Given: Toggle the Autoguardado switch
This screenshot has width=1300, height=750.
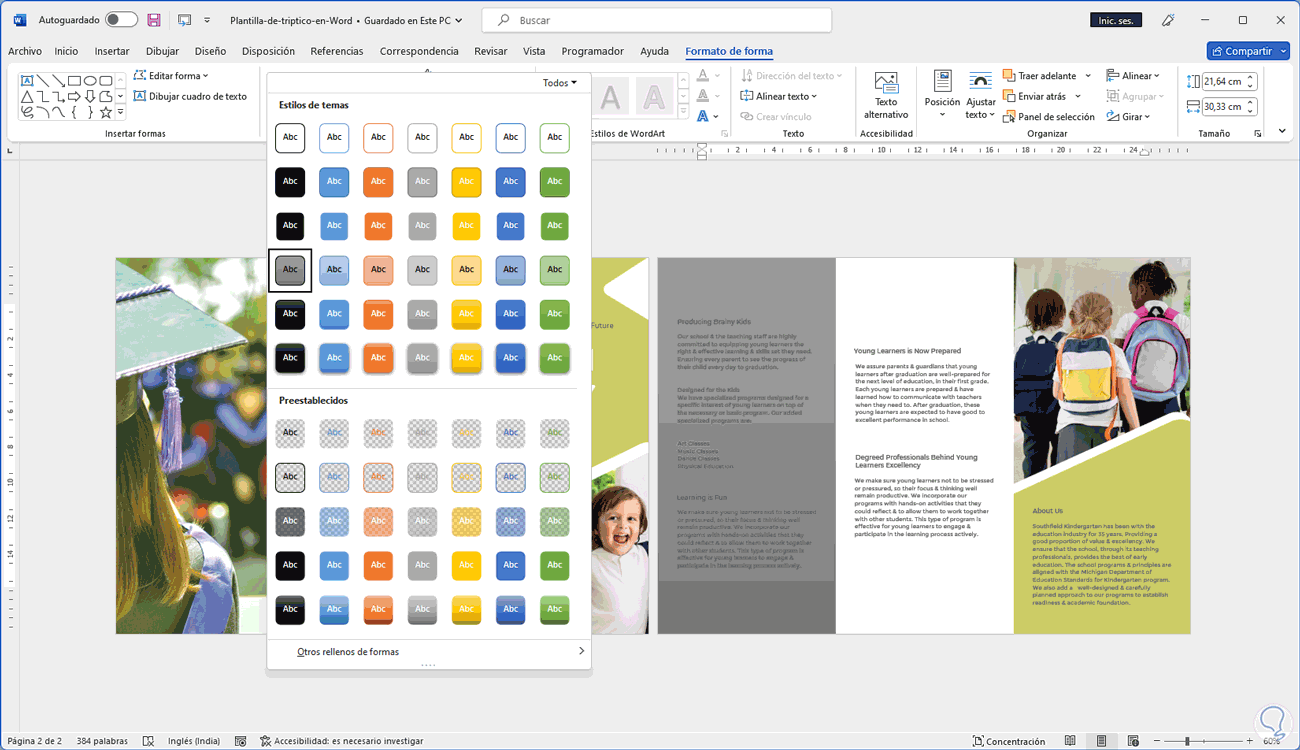Looking at the screenshot, I should [x=121, y=20].
